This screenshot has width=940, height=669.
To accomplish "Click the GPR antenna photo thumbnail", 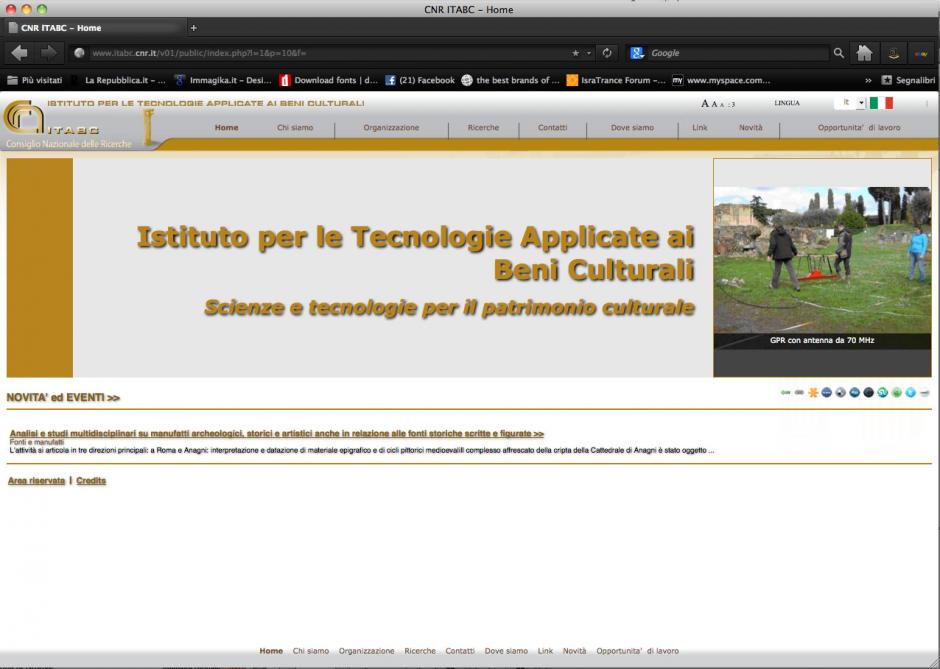I will [x=822, y=260].
